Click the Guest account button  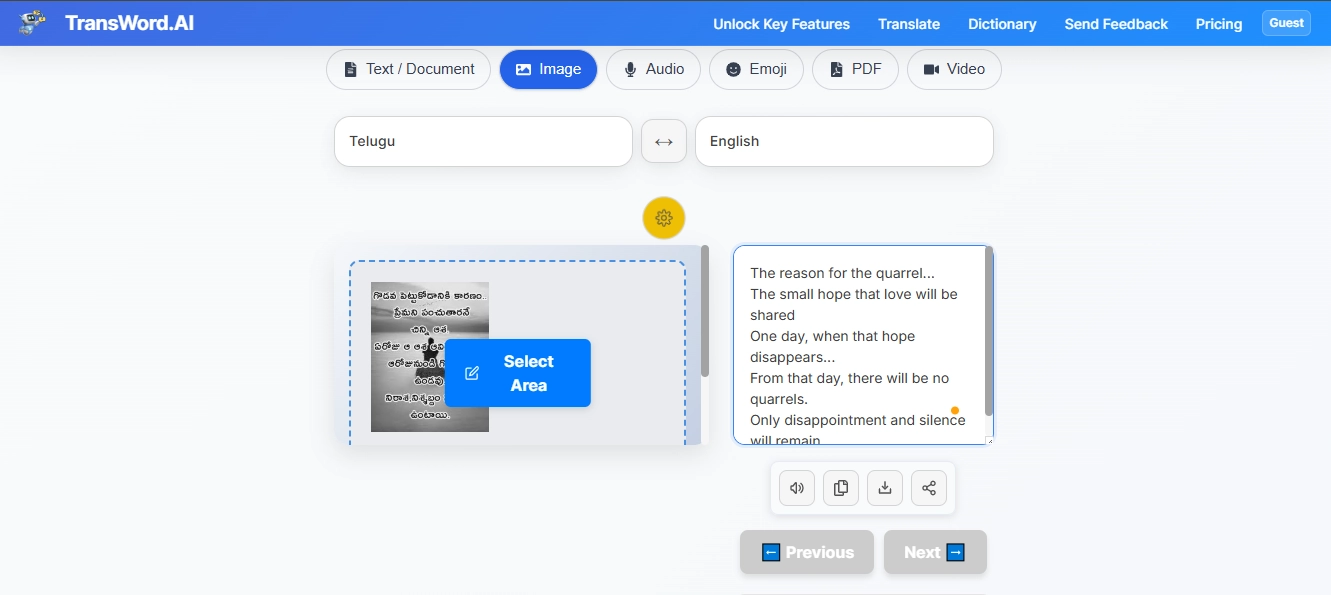pyautogui.click(x=1285, y=22)
